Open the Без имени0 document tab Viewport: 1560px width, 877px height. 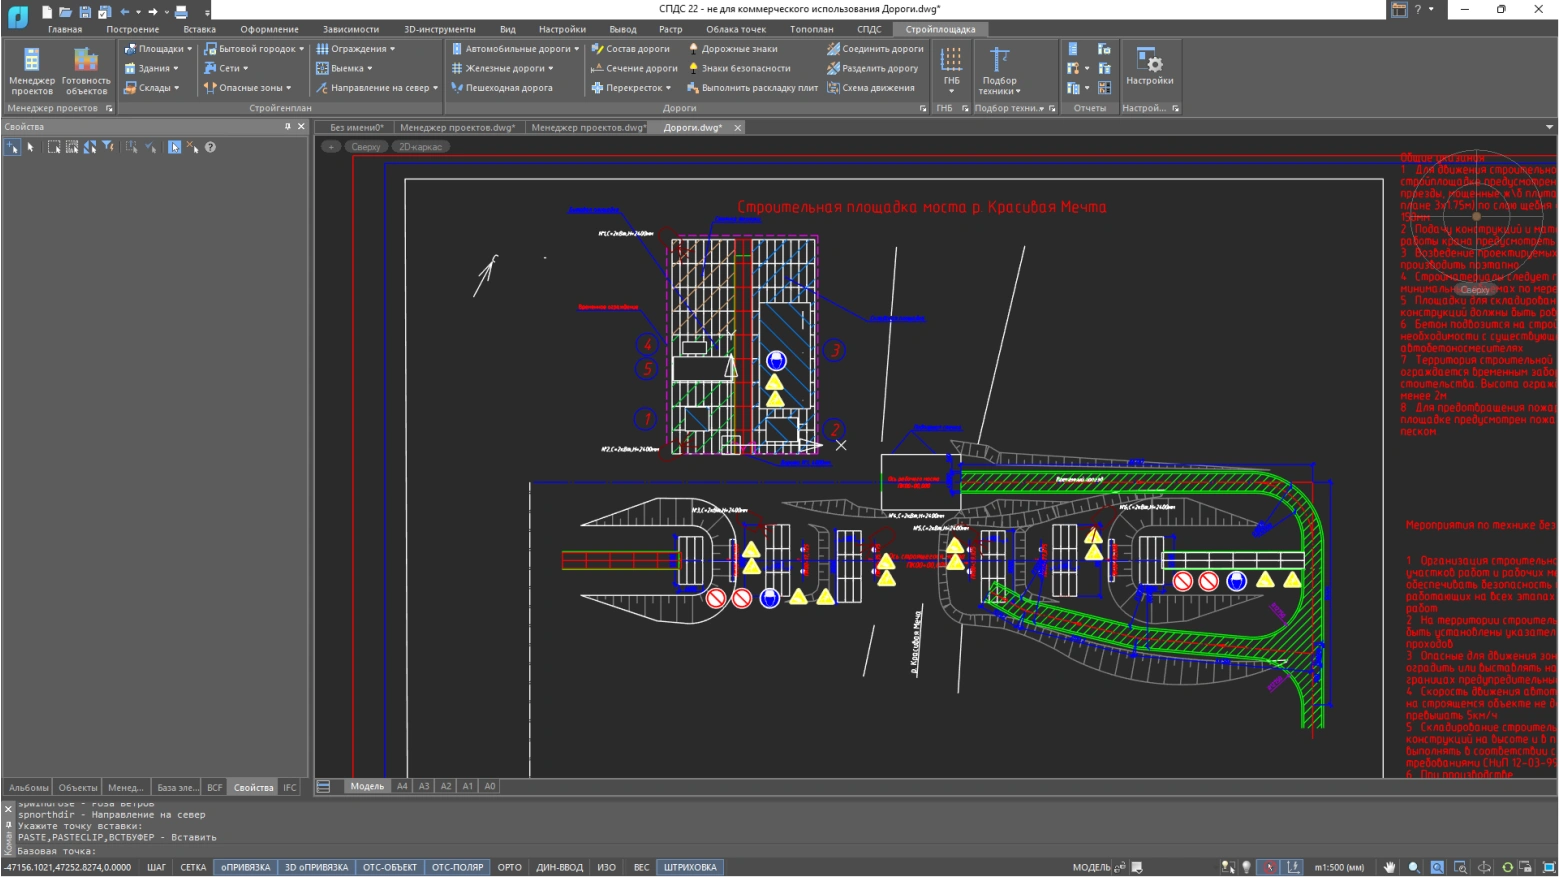pyautogui.click(x=356, y=128)
